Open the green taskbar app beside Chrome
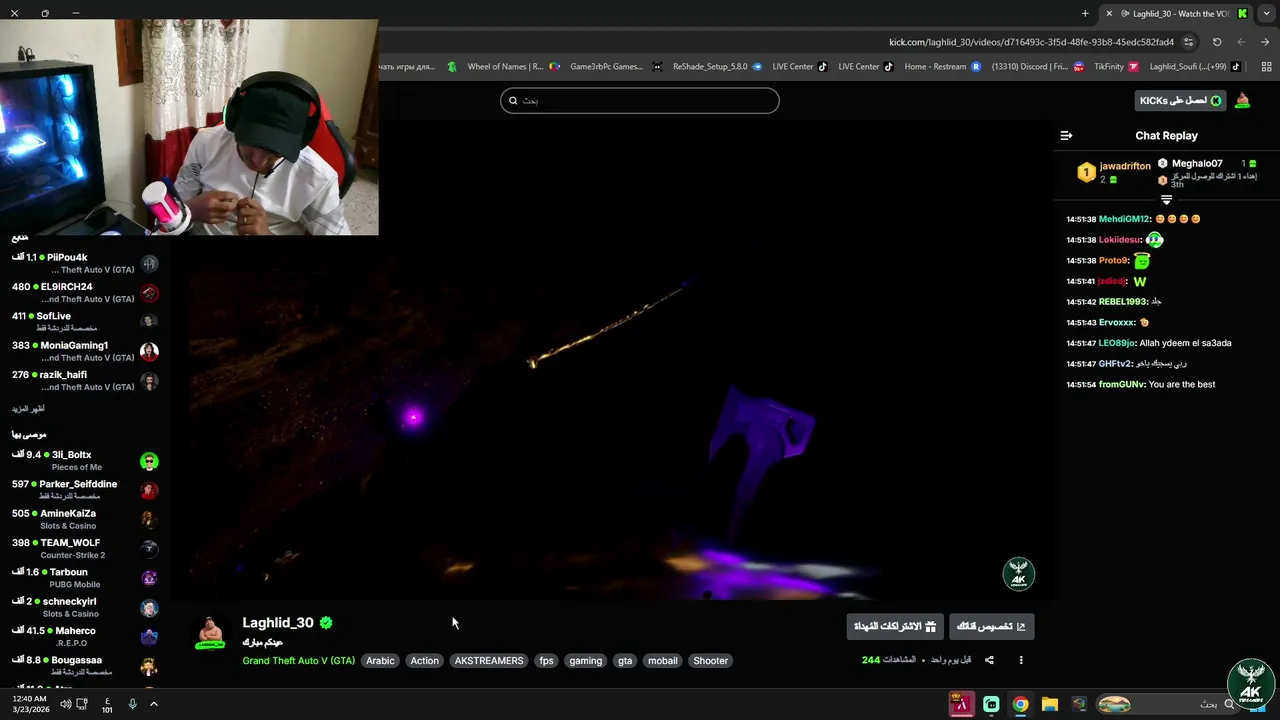 click(991, 704)
